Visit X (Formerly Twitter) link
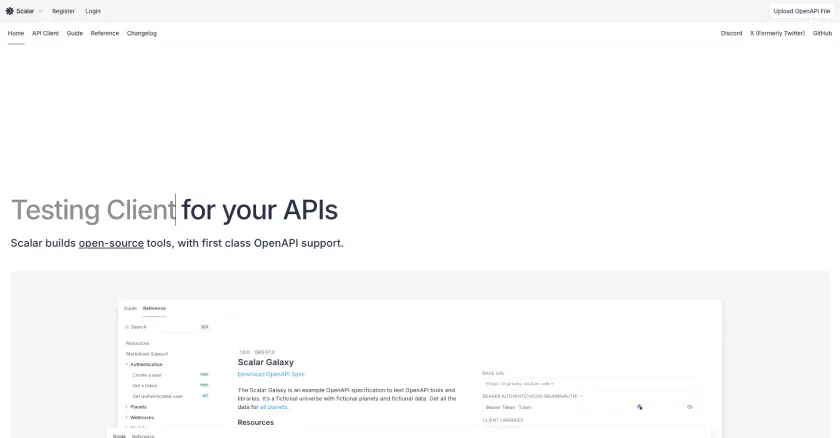Viewport: 840px width, 438px height. coord(777,33)
